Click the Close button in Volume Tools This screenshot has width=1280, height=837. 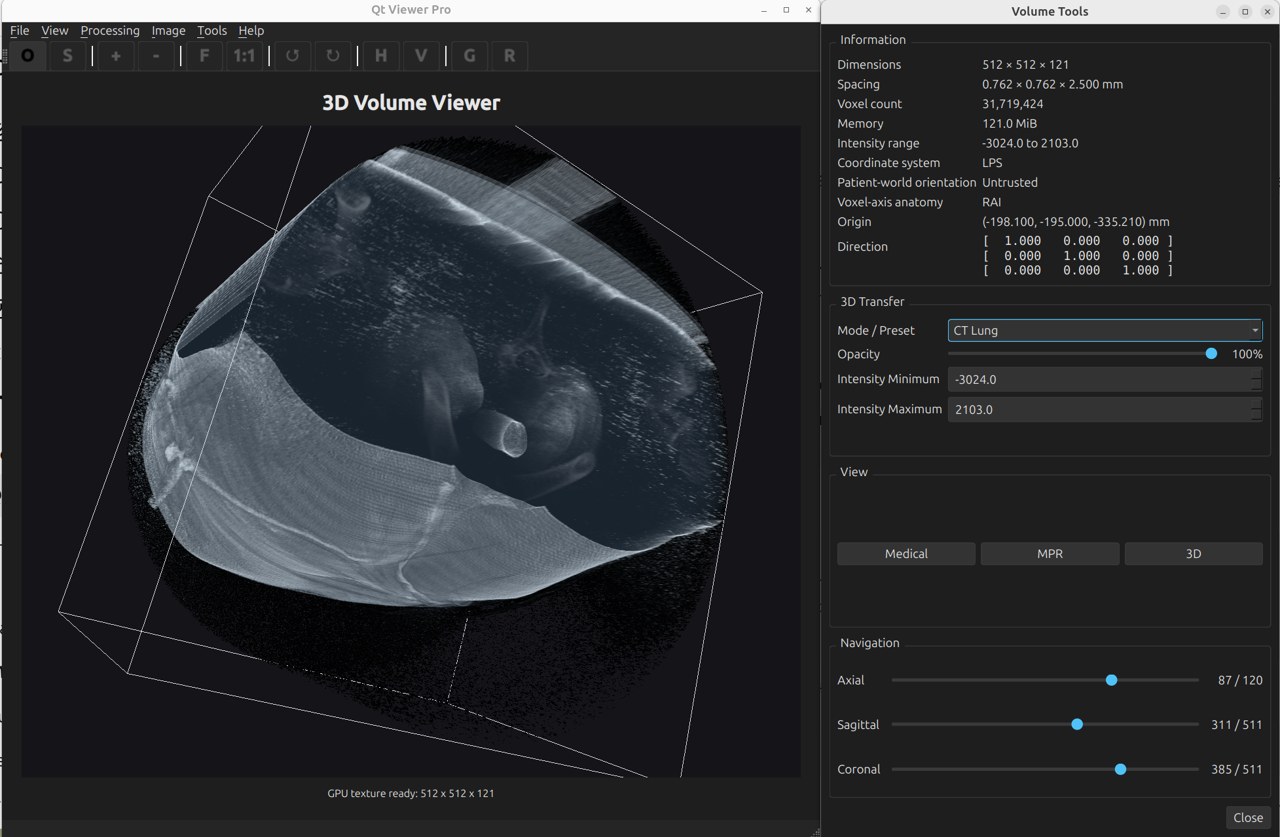(x=1248, y=817)
